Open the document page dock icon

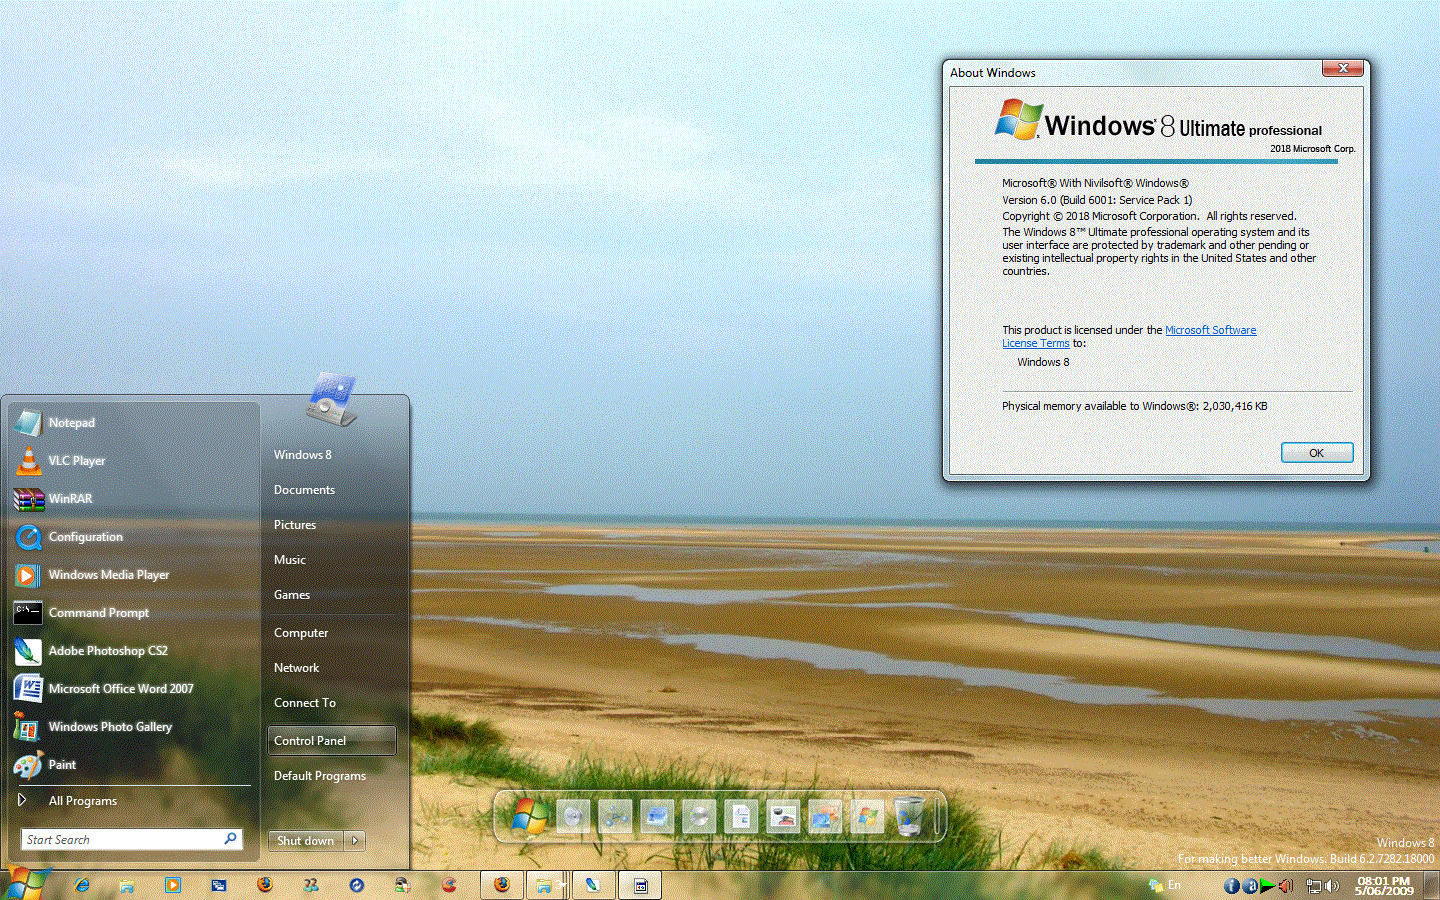(741, 817)
